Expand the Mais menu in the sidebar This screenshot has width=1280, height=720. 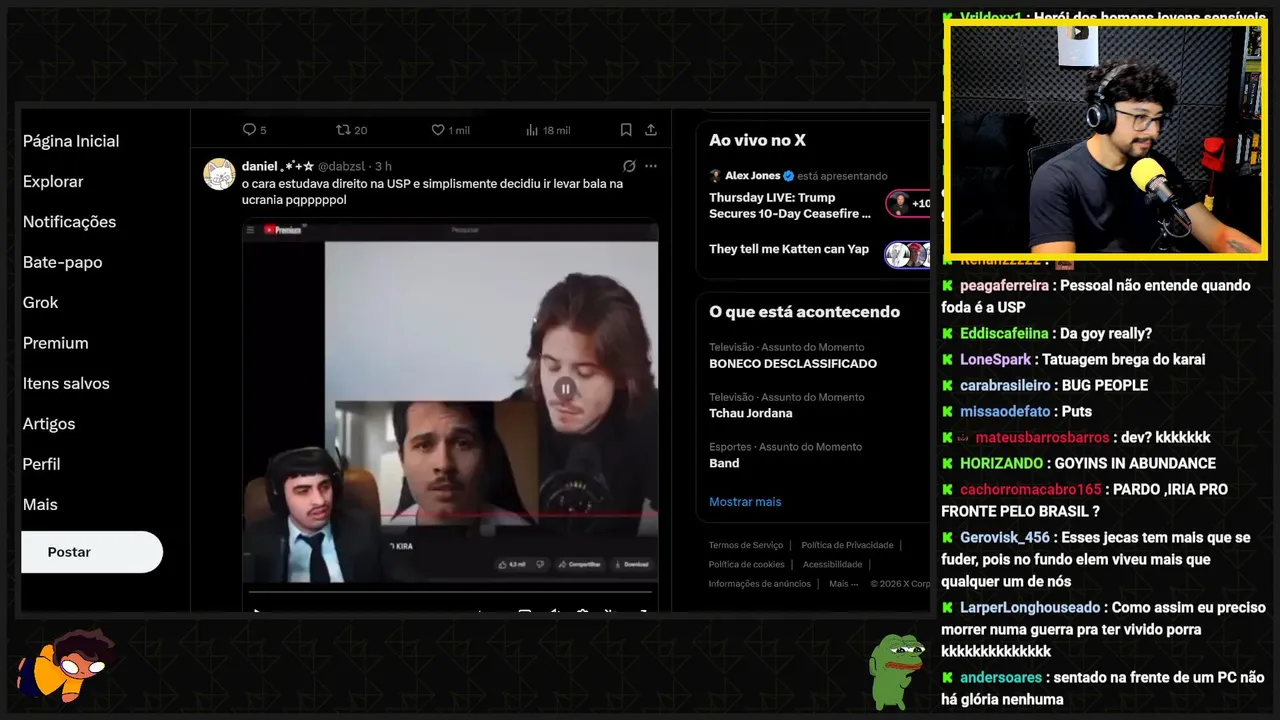point(40,505)
